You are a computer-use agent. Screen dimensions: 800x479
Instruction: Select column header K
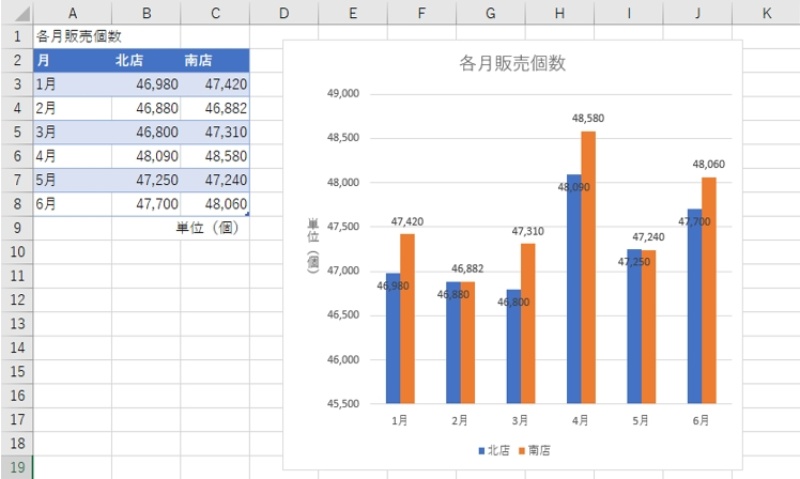tap(765, 12)
